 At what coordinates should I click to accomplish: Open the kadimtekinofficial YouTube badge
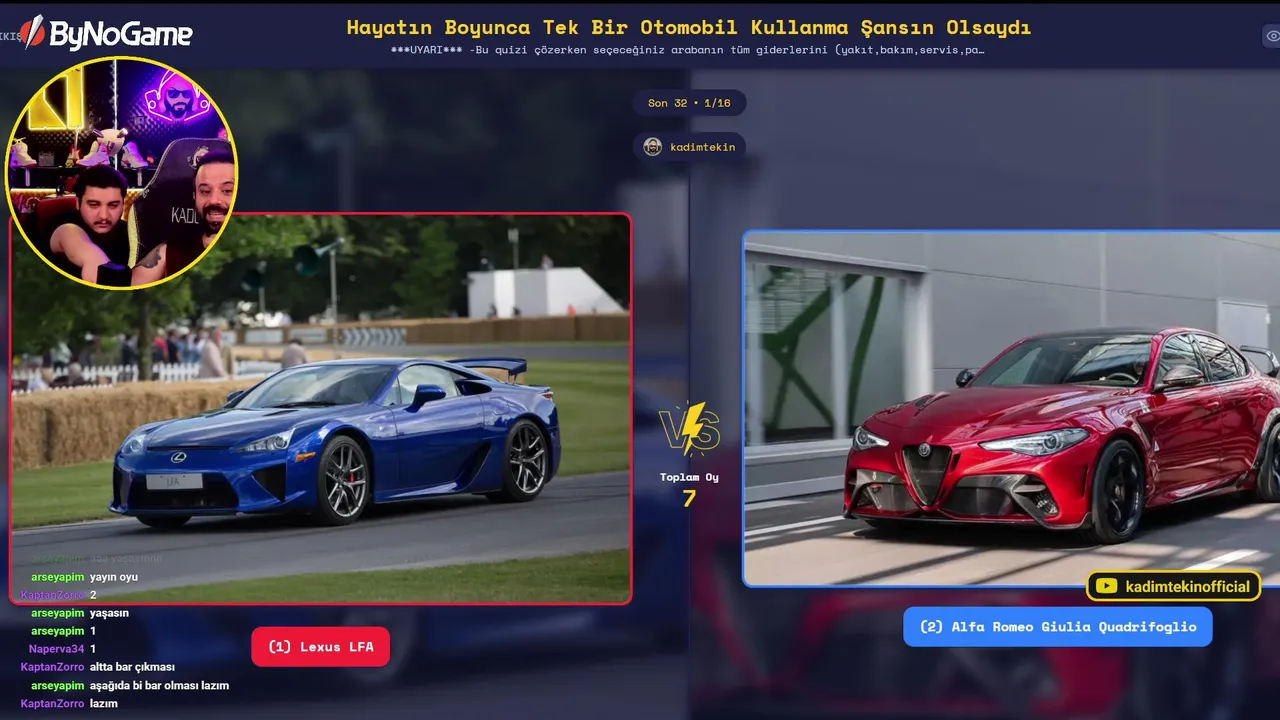[1173, 586]
